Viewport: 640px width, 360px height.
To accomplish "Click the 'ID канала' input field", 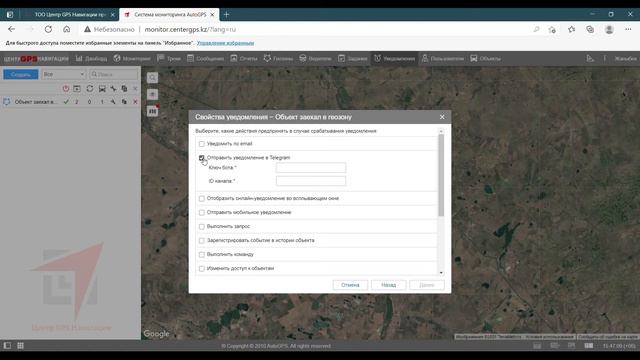I will [311, 181].
